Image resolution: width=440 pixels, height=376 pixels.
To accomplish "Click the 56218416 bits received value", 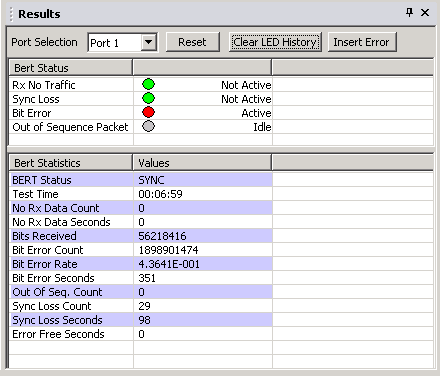I will click(x=162, y=236).
